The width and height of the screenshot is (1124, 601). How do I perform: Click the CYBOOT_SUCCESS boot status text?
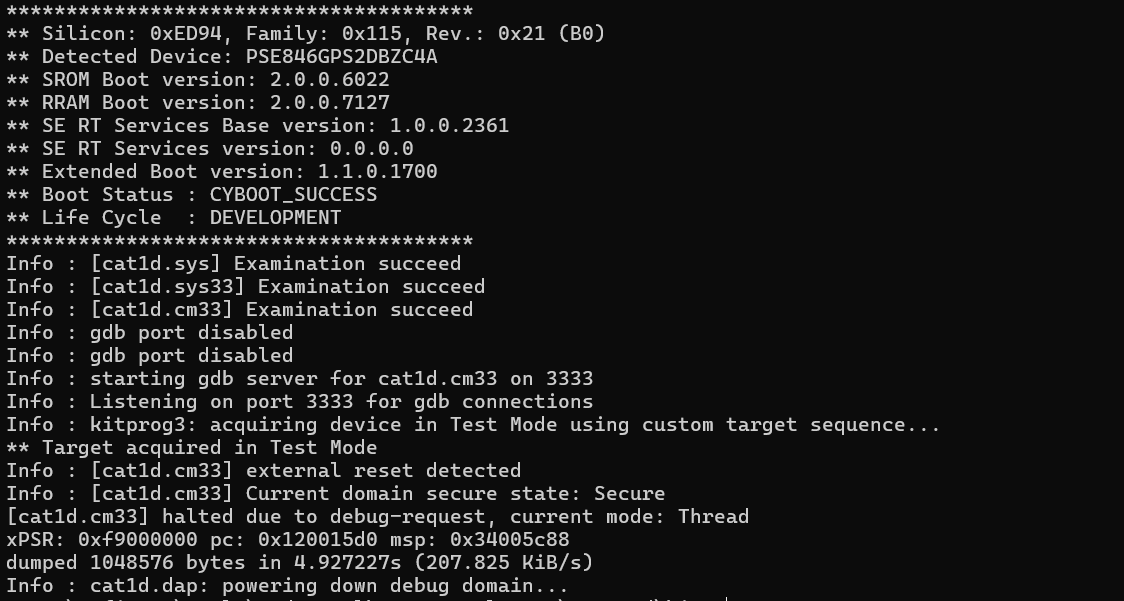point(293,195)
